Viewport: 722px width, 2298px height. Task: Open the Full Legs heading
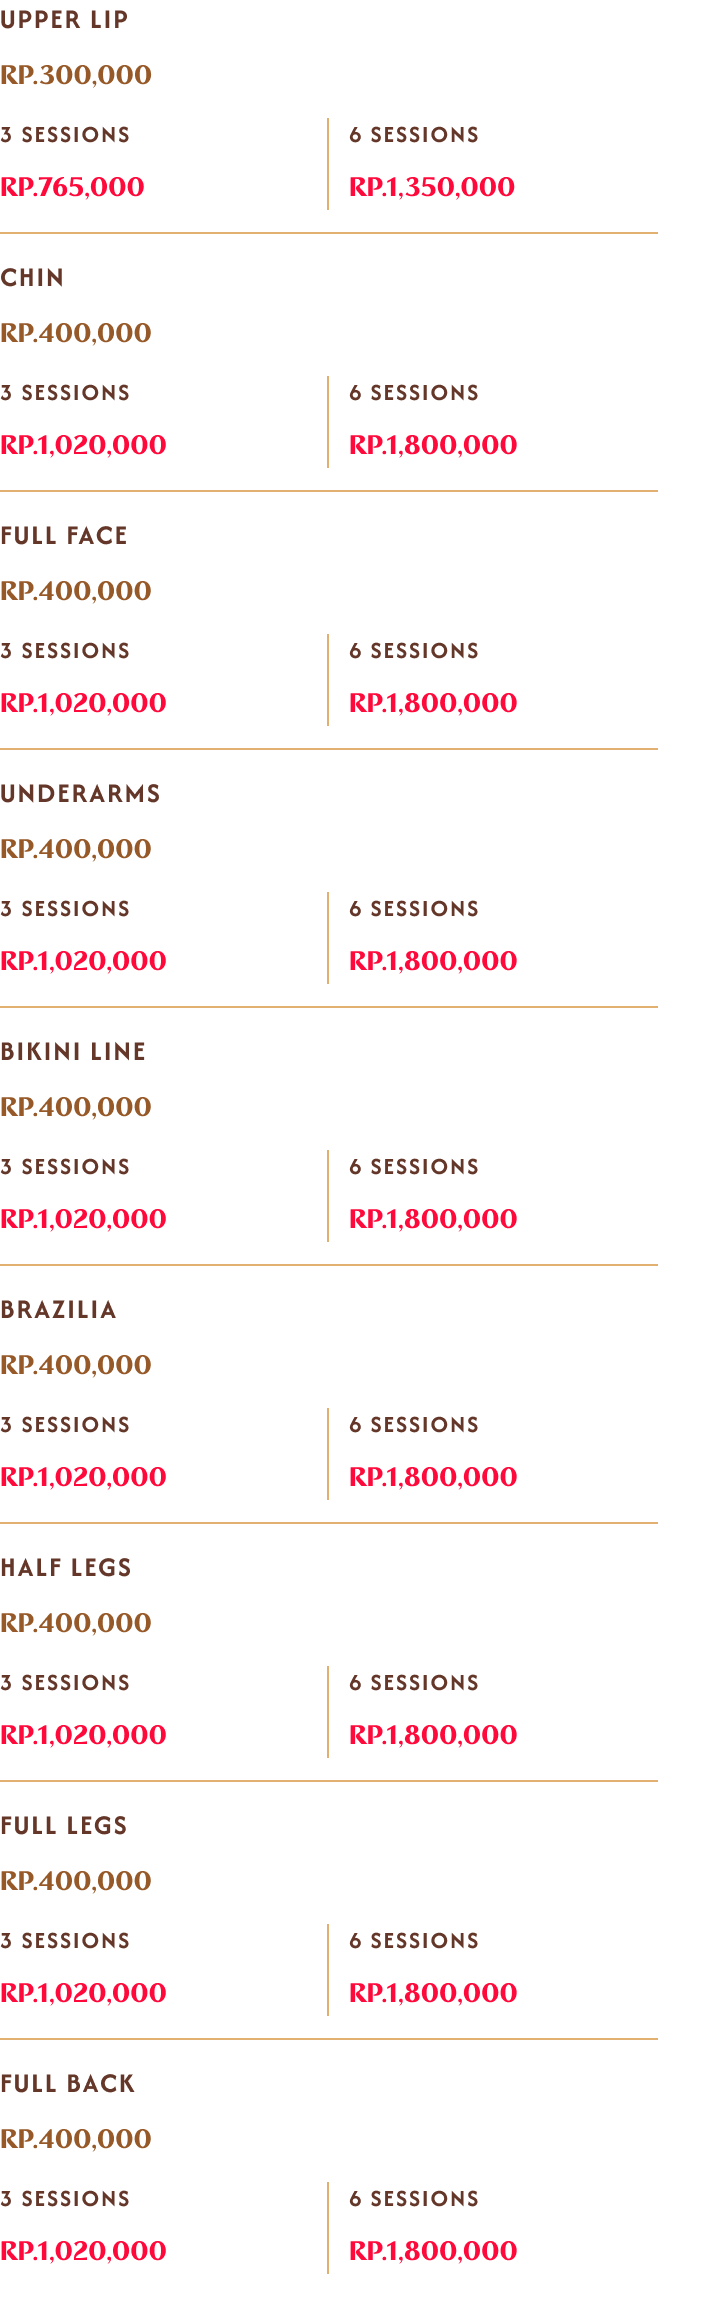64,1826
